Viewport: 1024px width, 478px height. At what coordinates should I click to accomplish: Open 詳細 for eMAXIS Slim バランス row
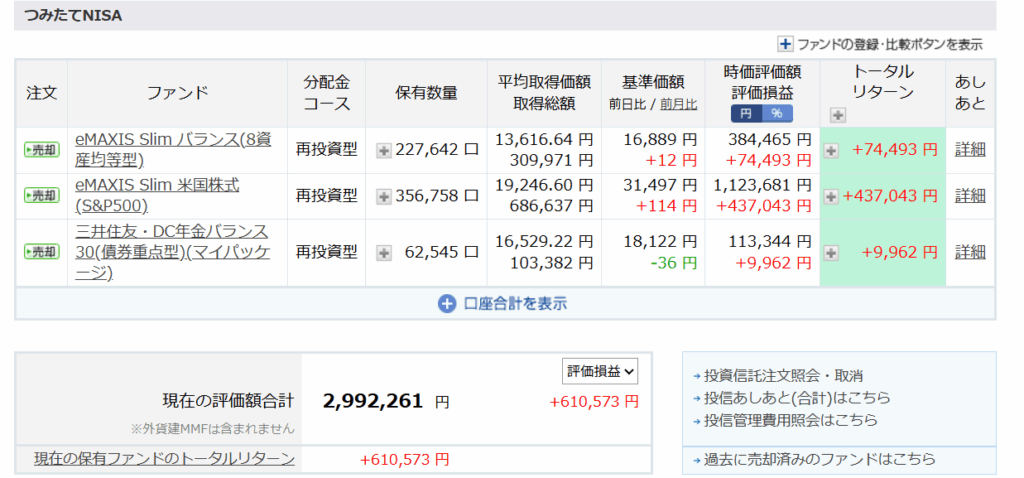pos(970,150)
